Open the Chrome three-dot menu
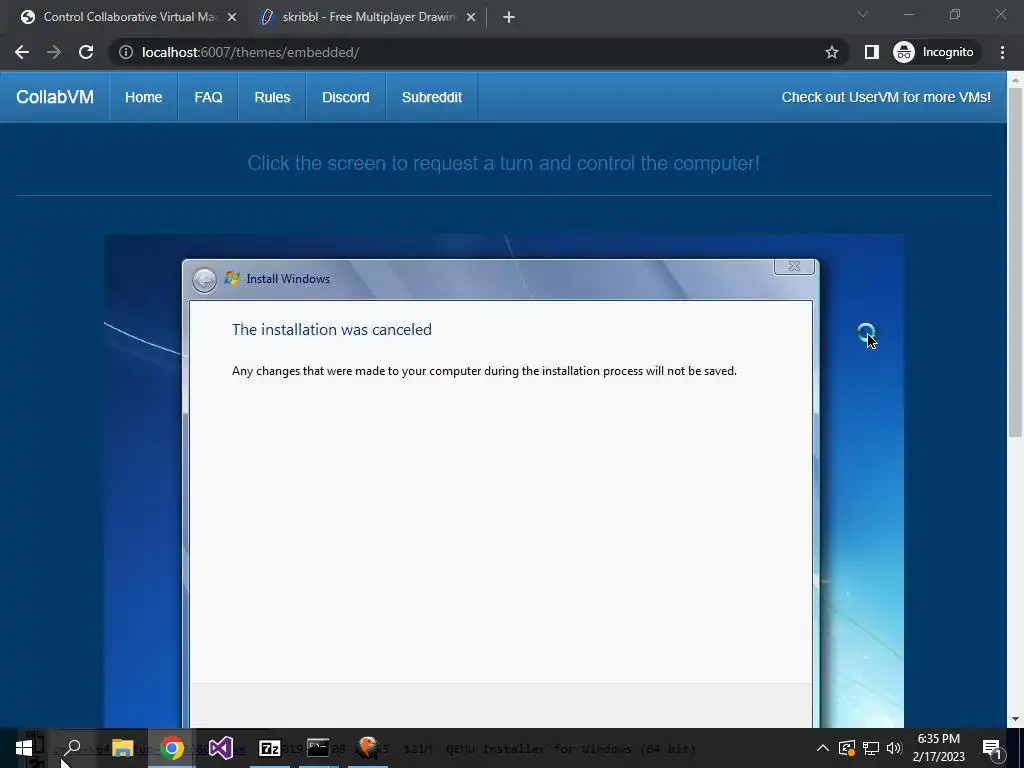1024x768 pixels. pyautogui.click(x=1002, y=52)
